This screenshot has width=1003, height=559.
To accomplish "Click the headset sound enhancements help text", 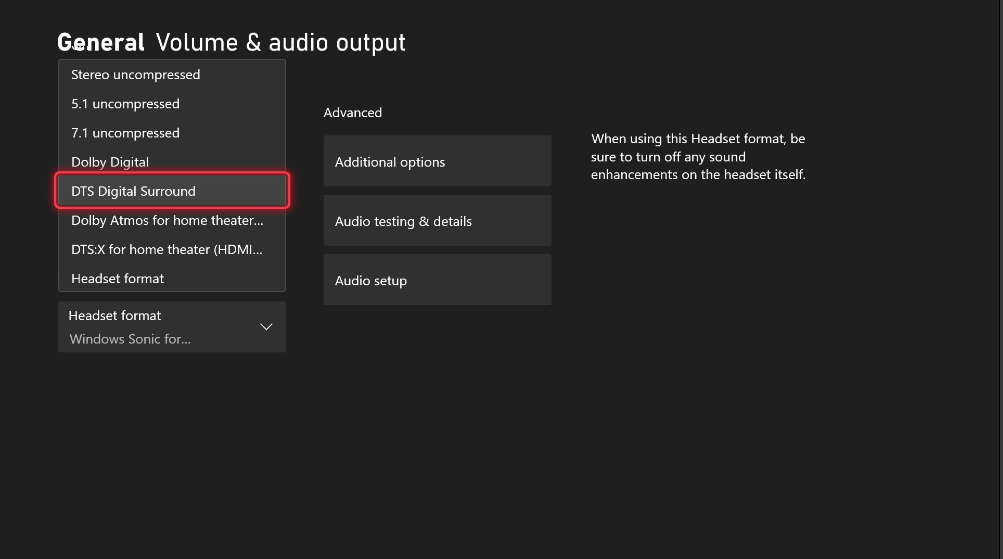I will [698, 157].
